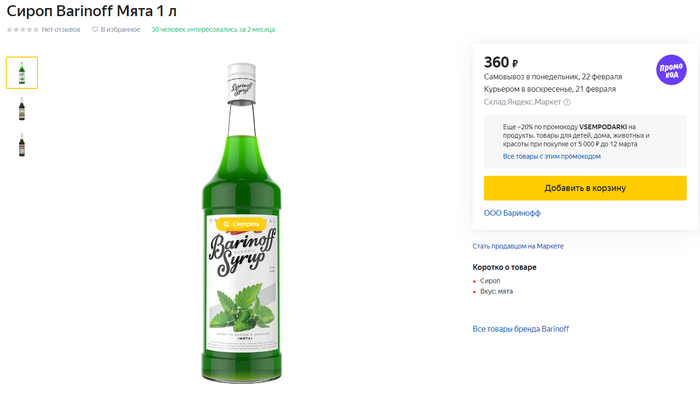Open Все товары бренда Barinoff link
Screen dimensions: 700x401
(520, 329)
